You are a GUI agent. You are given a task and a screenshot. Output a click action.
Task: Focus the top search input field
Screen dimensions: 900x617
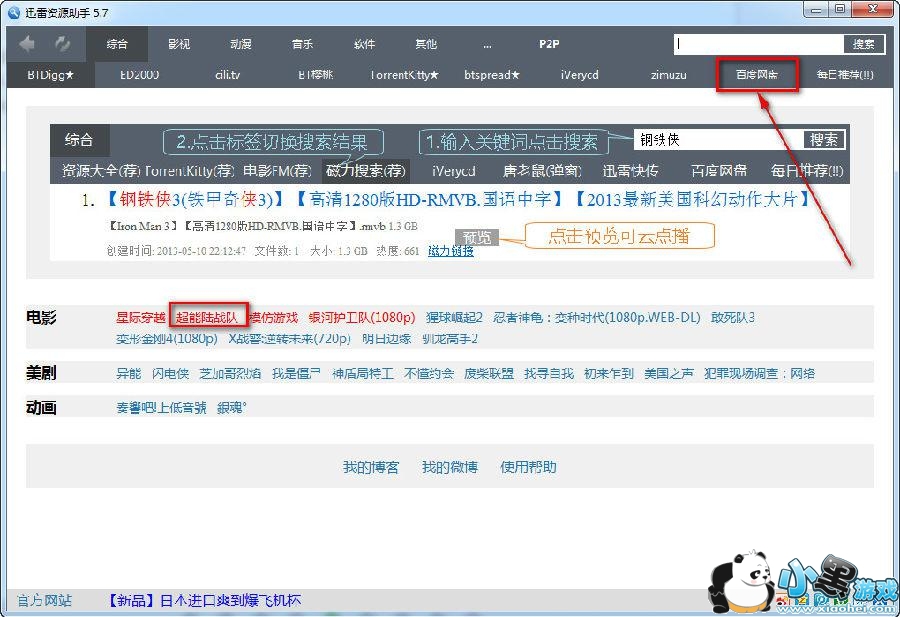click(x=759, y=44)
